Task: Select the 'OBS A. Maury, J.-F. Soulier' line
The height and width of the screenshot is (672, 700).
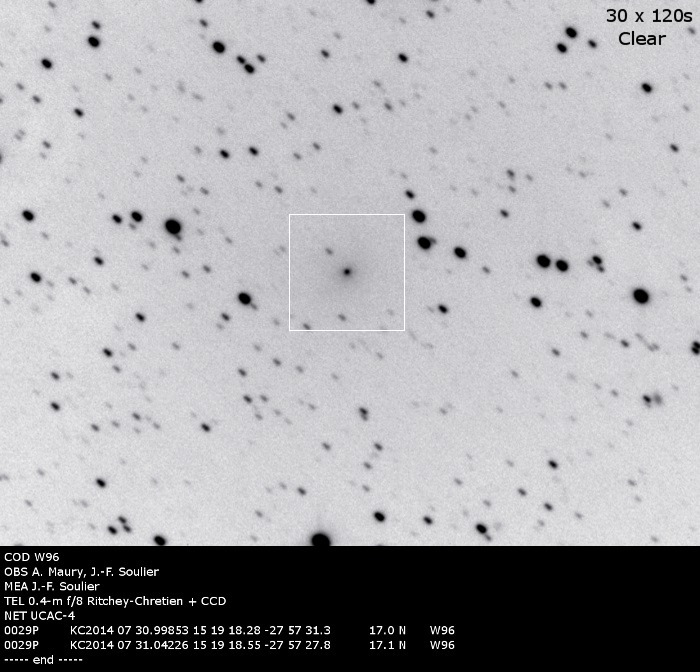Action: [x=82, y=572]
